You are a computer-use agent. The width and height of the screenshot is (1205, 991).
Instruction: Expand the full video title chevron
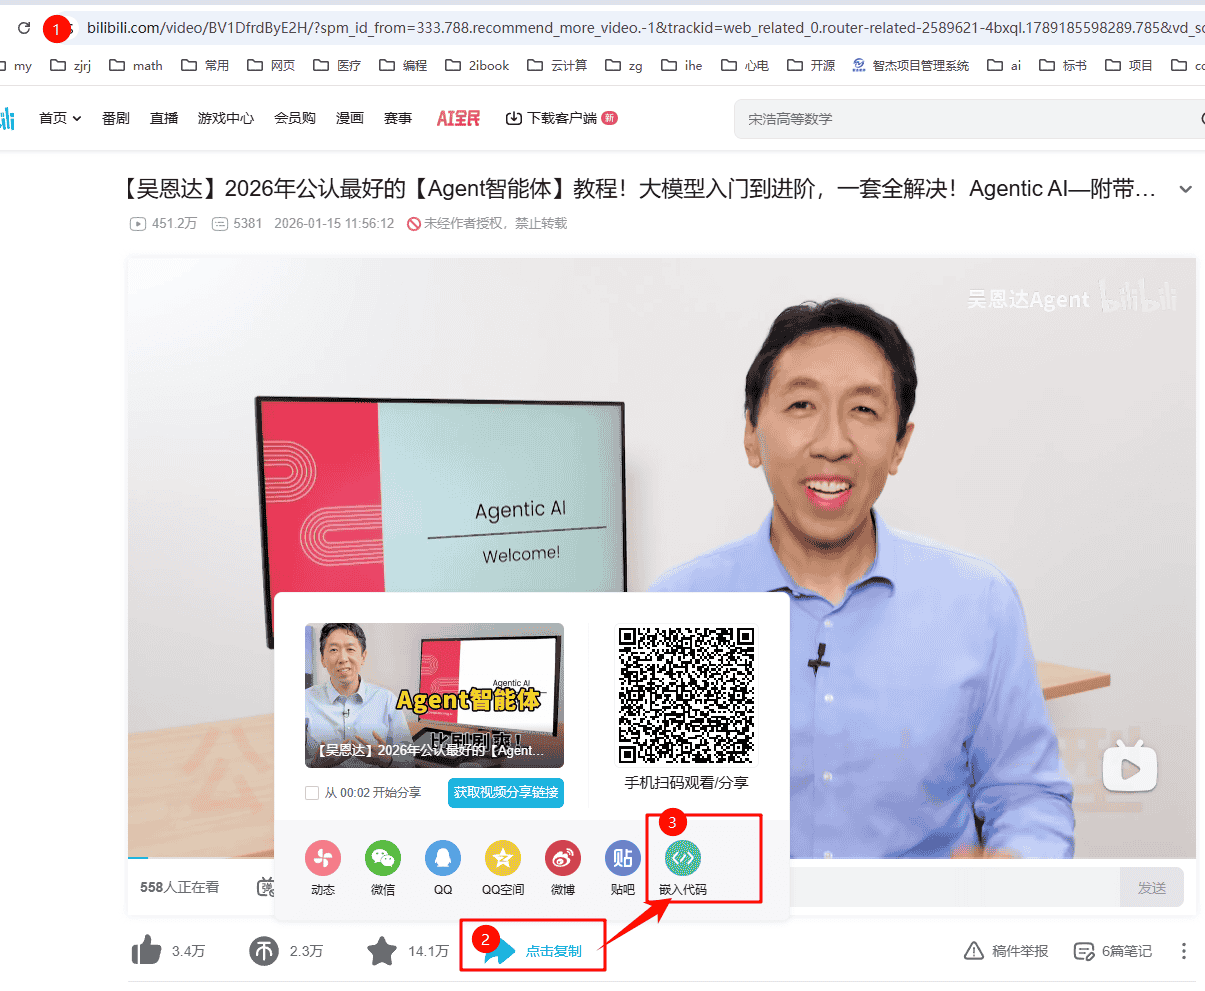pos(1186,189)
